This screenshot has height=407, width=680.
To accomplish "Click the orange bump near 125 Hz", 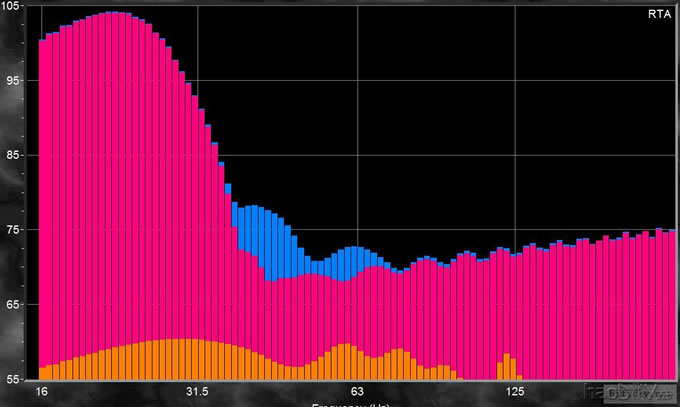I will click(507, 366).
